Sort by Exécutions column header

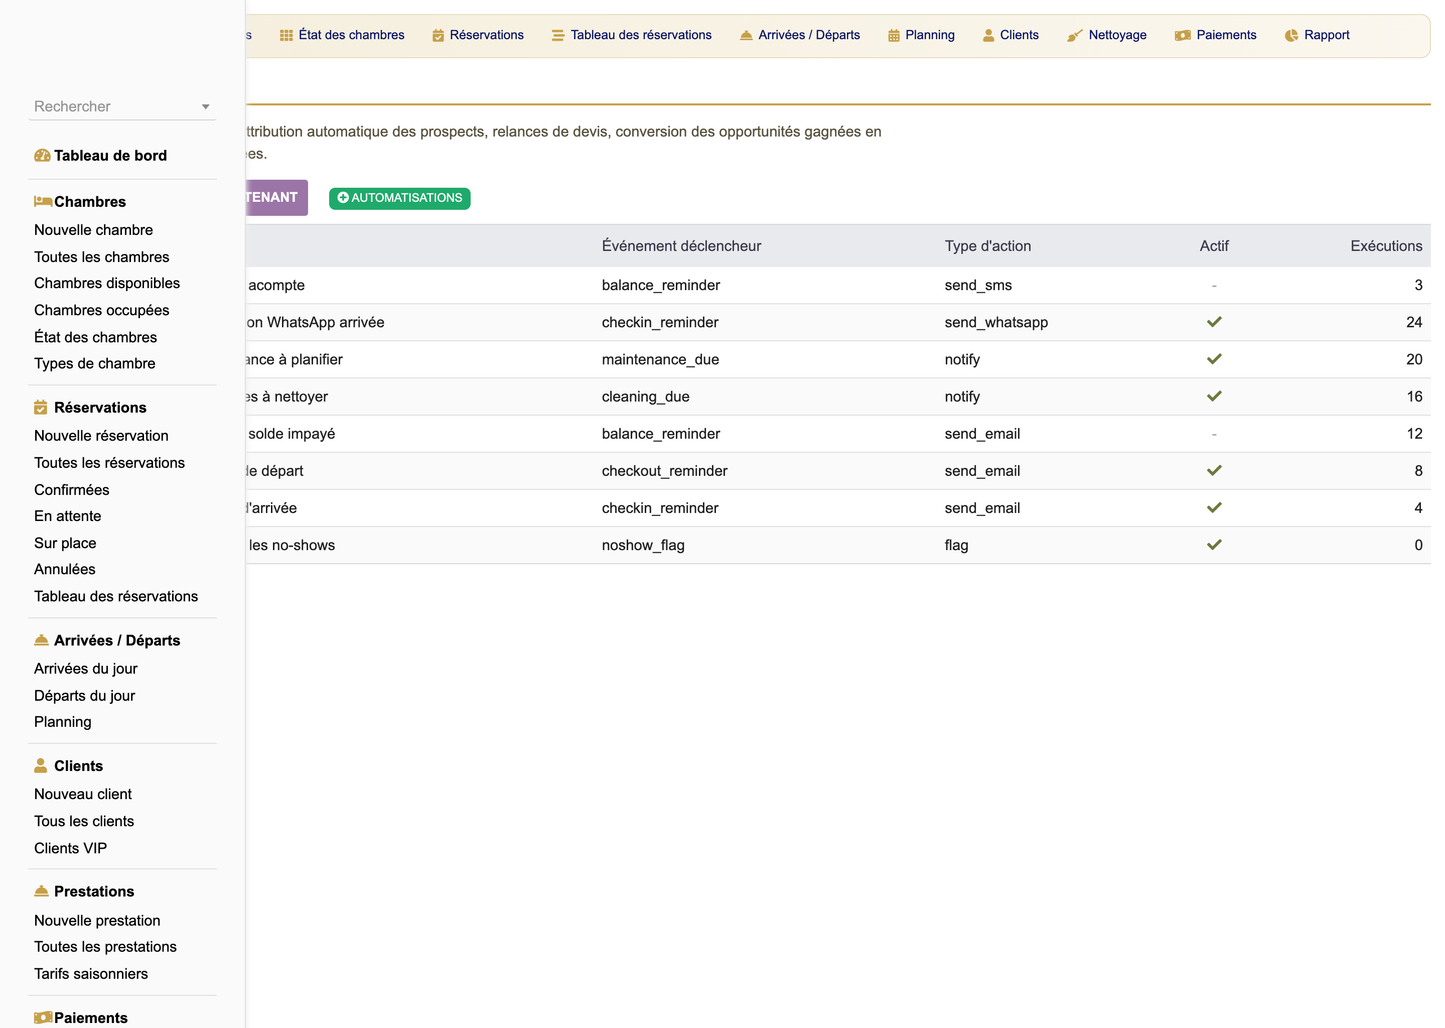[1386, 246]
